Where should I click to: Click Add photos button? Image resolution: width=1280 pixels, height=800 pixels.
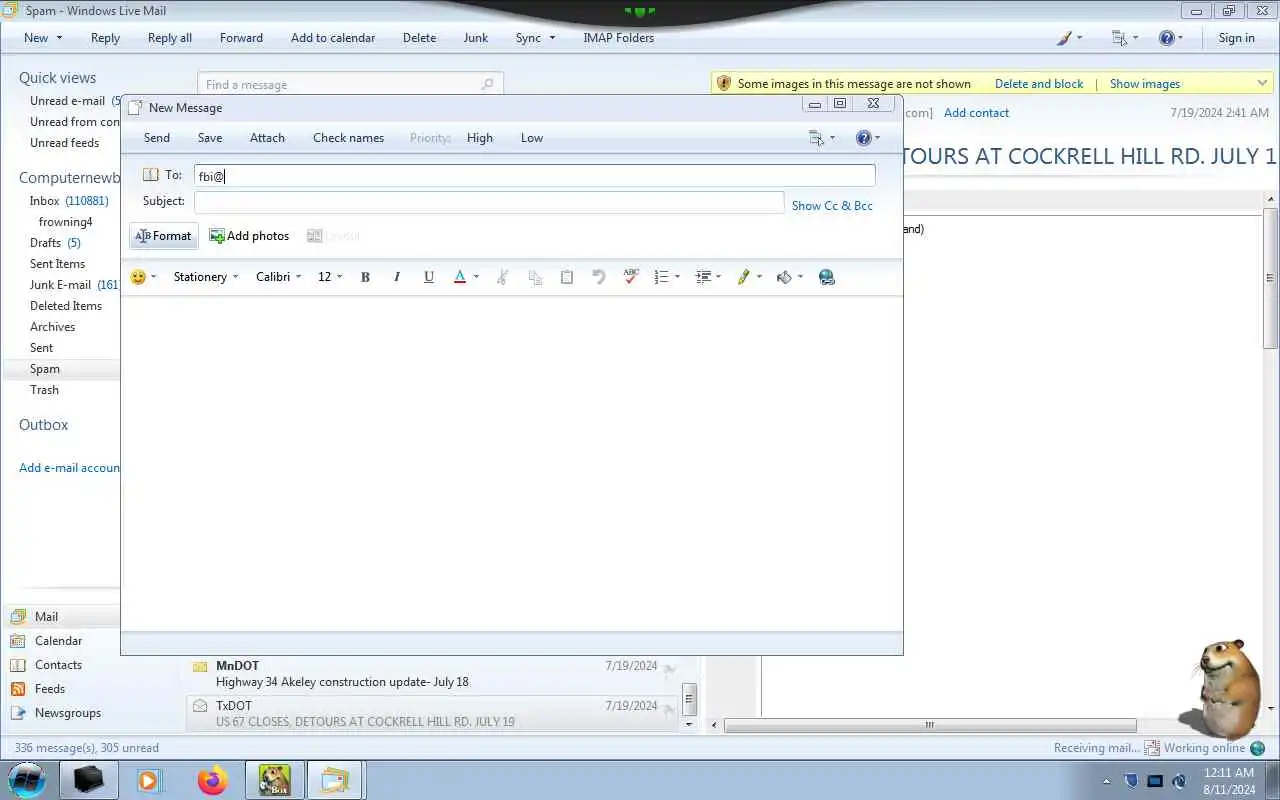[249, 236]
